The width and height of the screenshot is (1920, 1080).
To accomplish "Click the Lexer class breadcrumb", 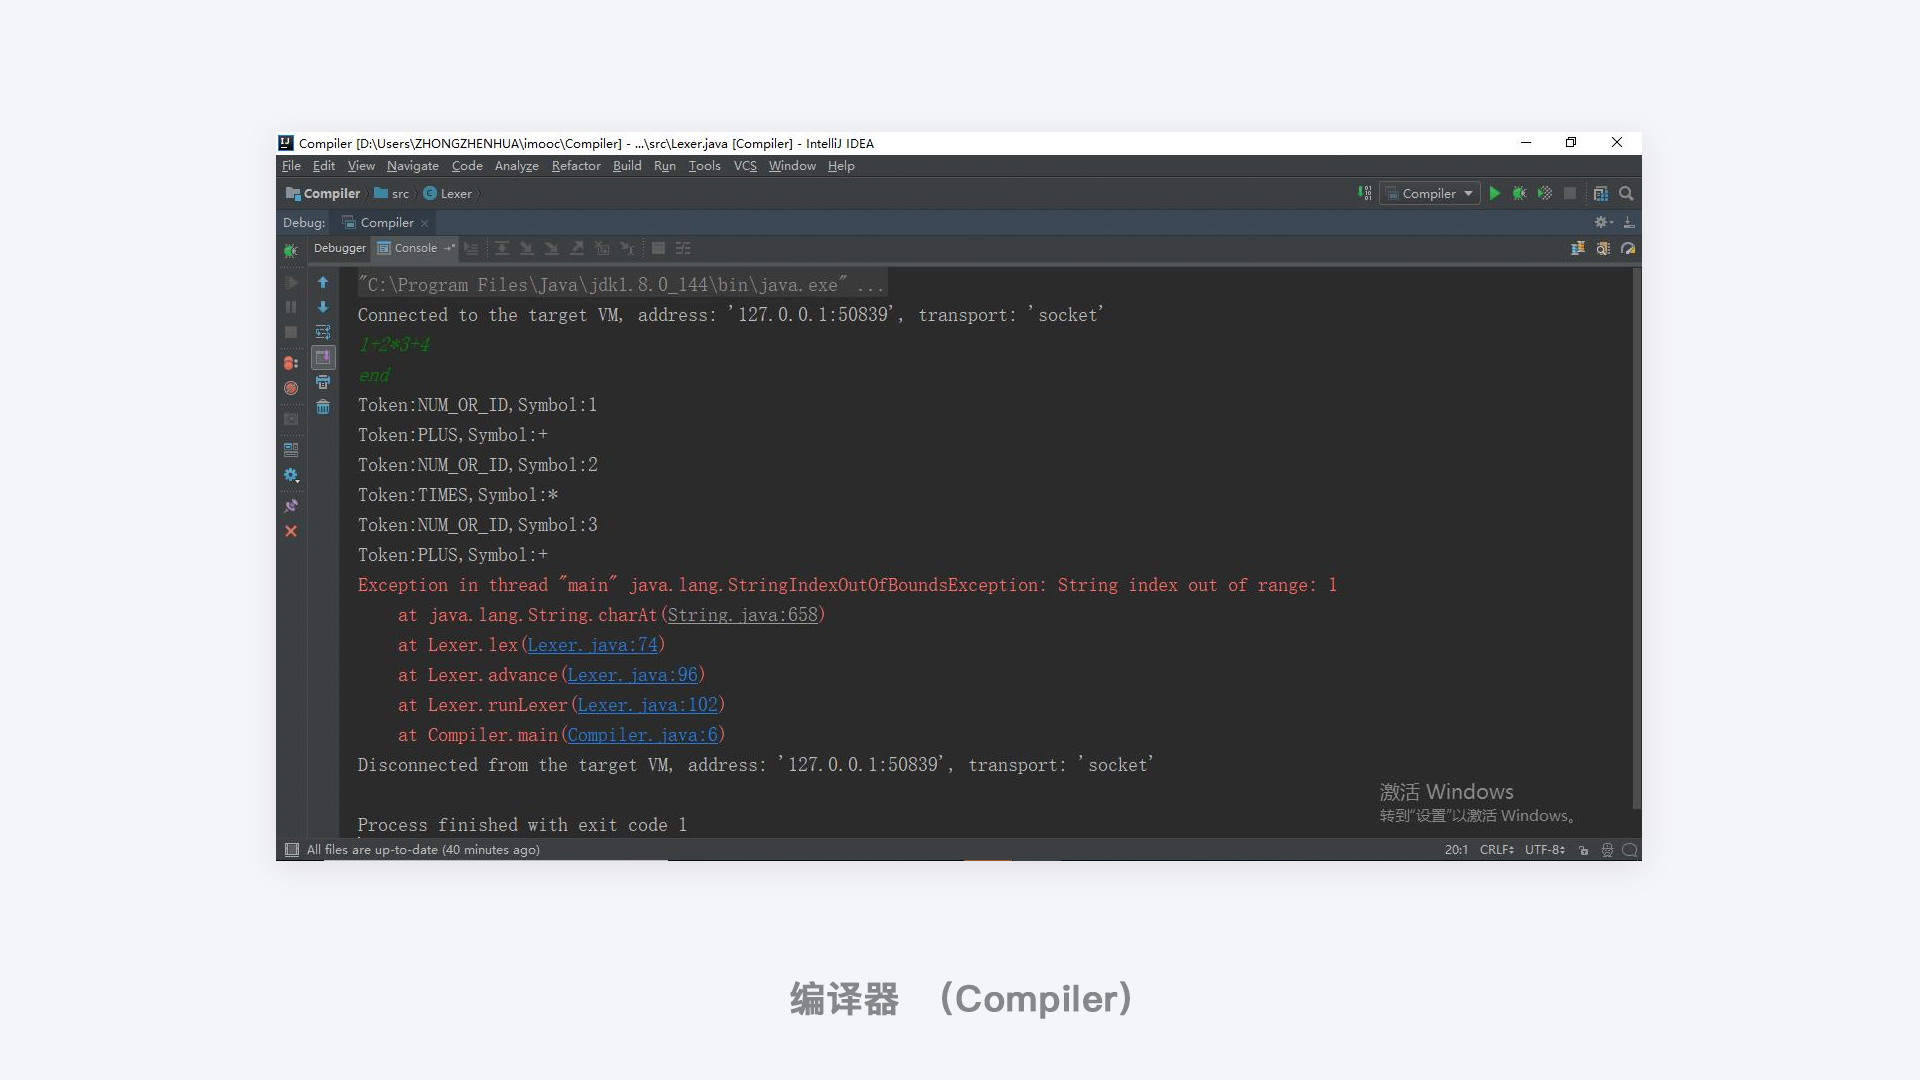I will (448, 194).
